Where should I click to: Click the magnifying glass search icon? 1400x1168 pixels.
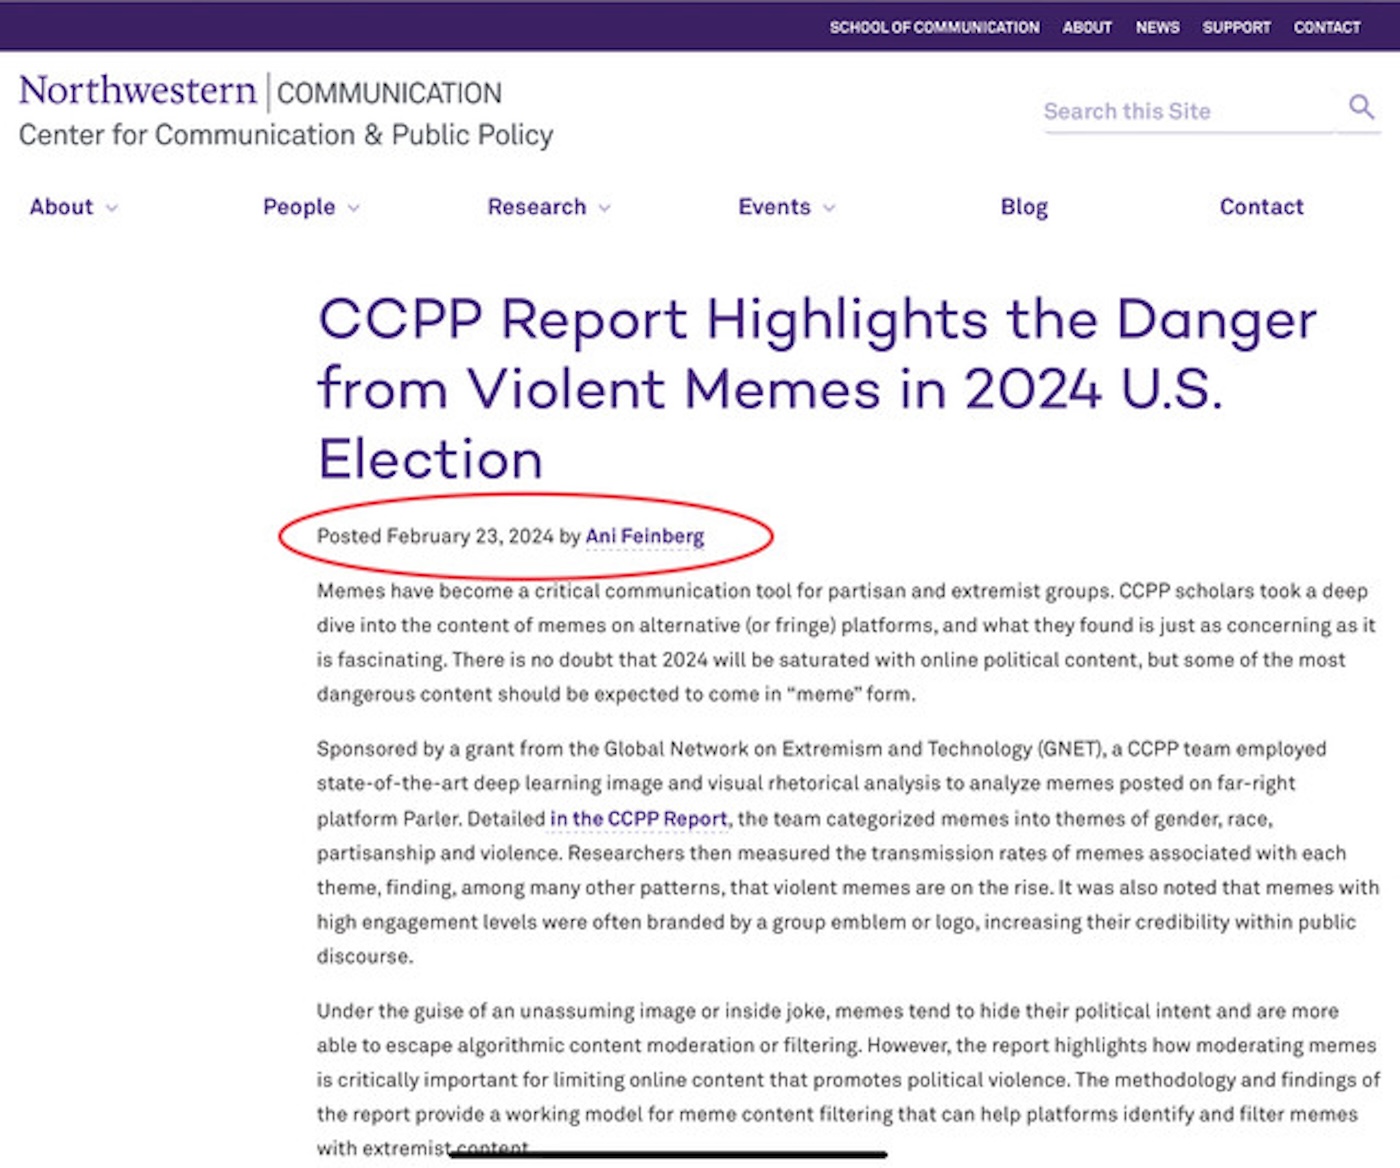tap(1360, 106)
